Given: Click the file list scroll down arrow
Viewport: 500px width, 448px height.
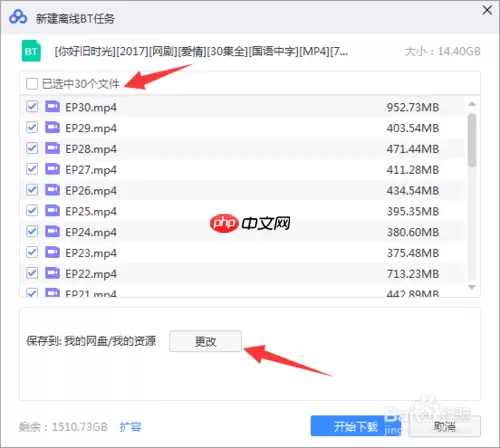Looking at the screenshot, I should (x=472, y=287).
